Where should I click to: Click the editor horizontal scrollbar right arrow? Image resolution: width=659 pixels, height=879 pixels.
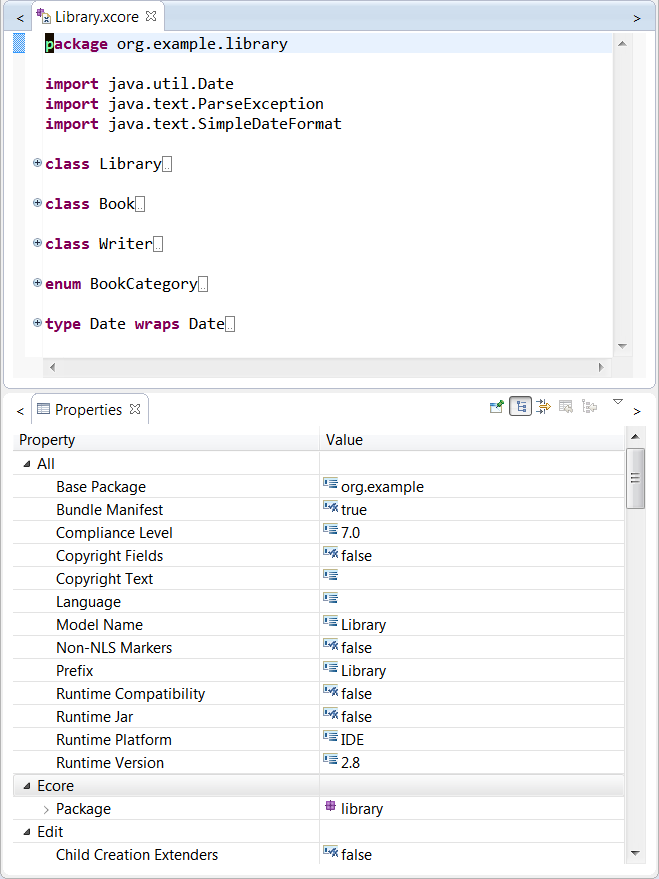[601, 368]
